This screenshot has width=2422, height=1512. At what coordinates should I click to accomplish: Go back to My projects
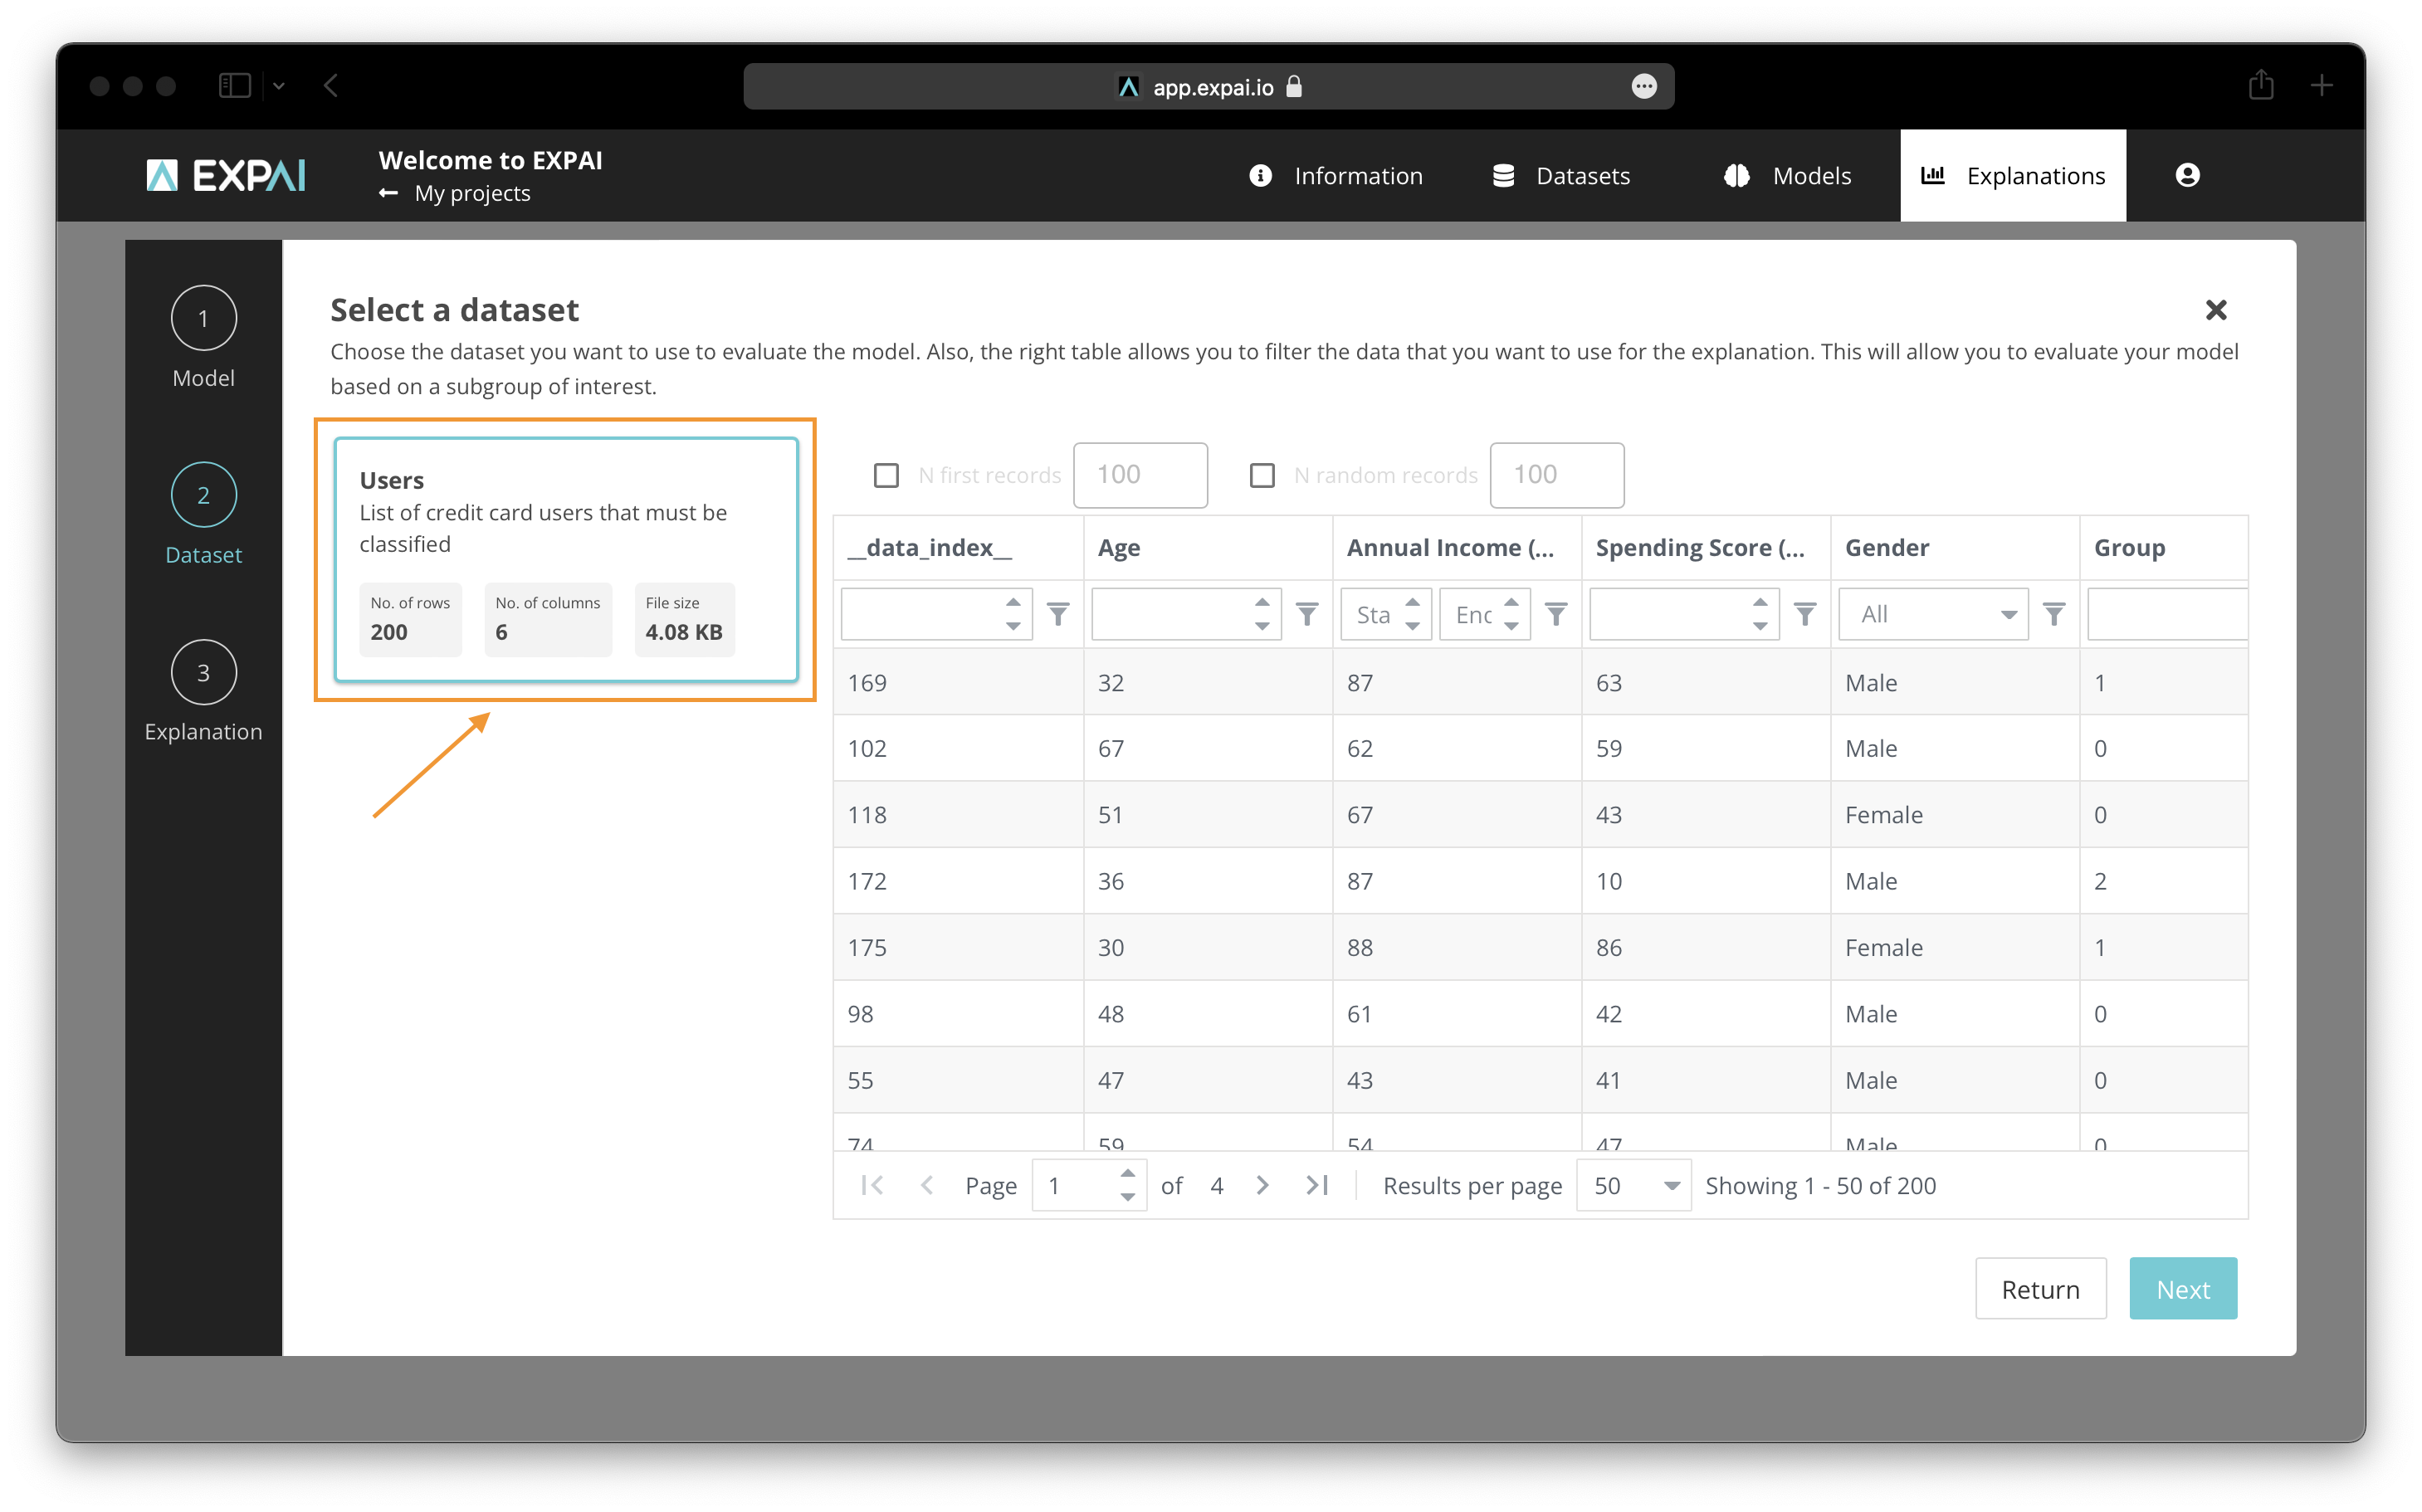[x=472, y=193]
